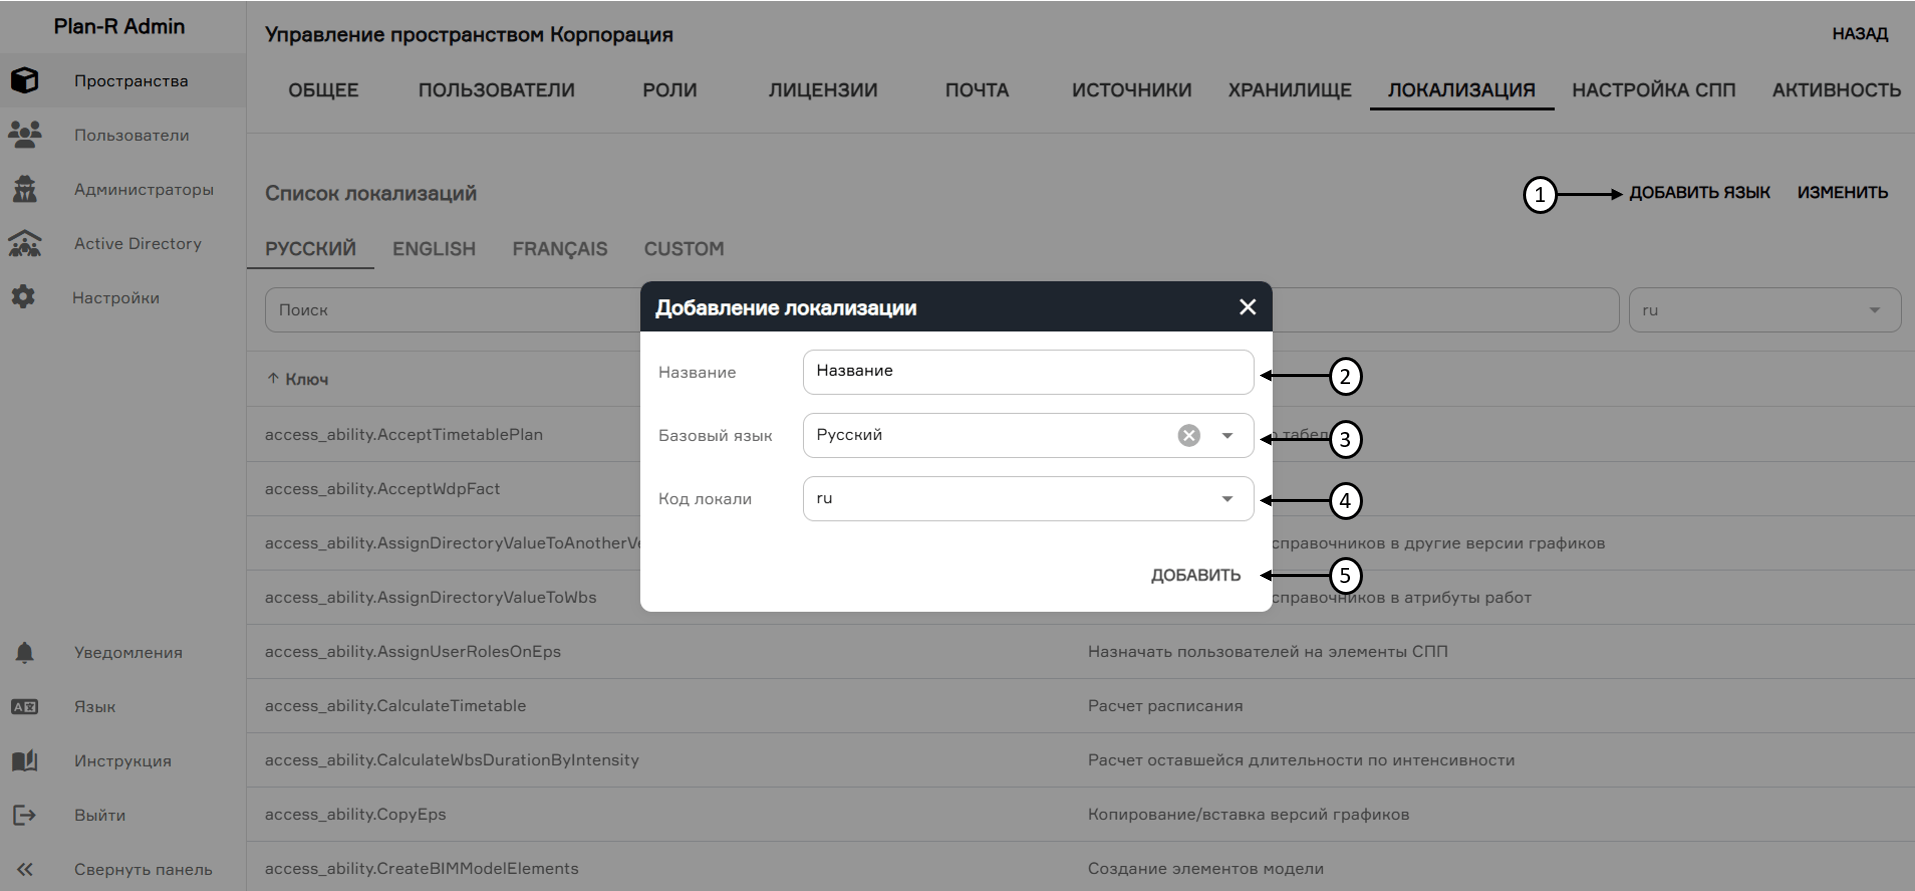Open the ru locale filter dropdown
The height and width of the screenshot is (891, 1915).
point(1874,310)
